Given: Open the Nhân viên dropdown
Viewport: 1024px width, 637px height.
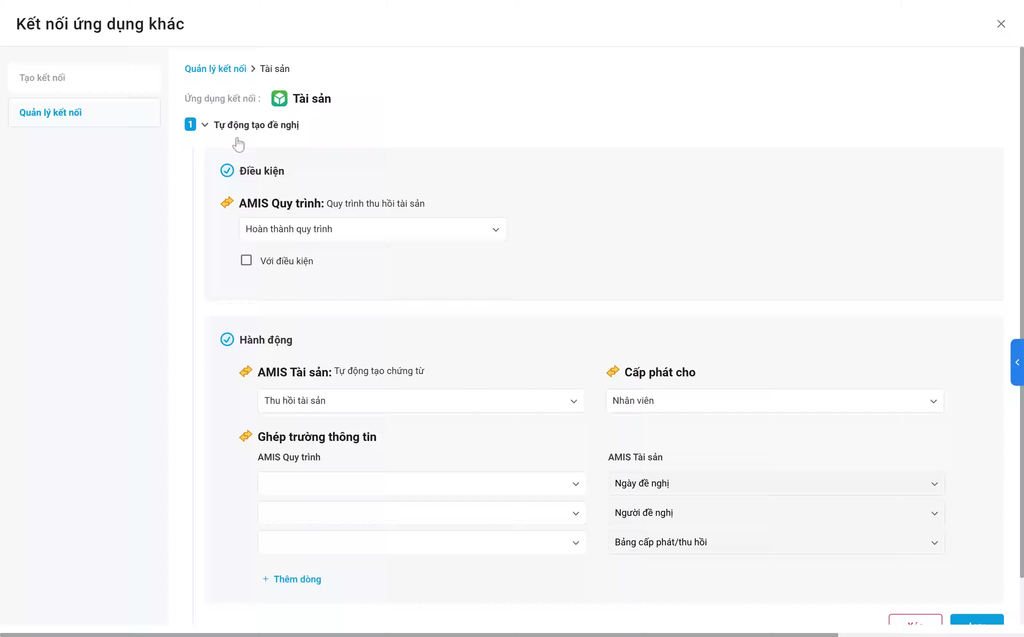Looking at the screenshot, I should click(775, 401).
